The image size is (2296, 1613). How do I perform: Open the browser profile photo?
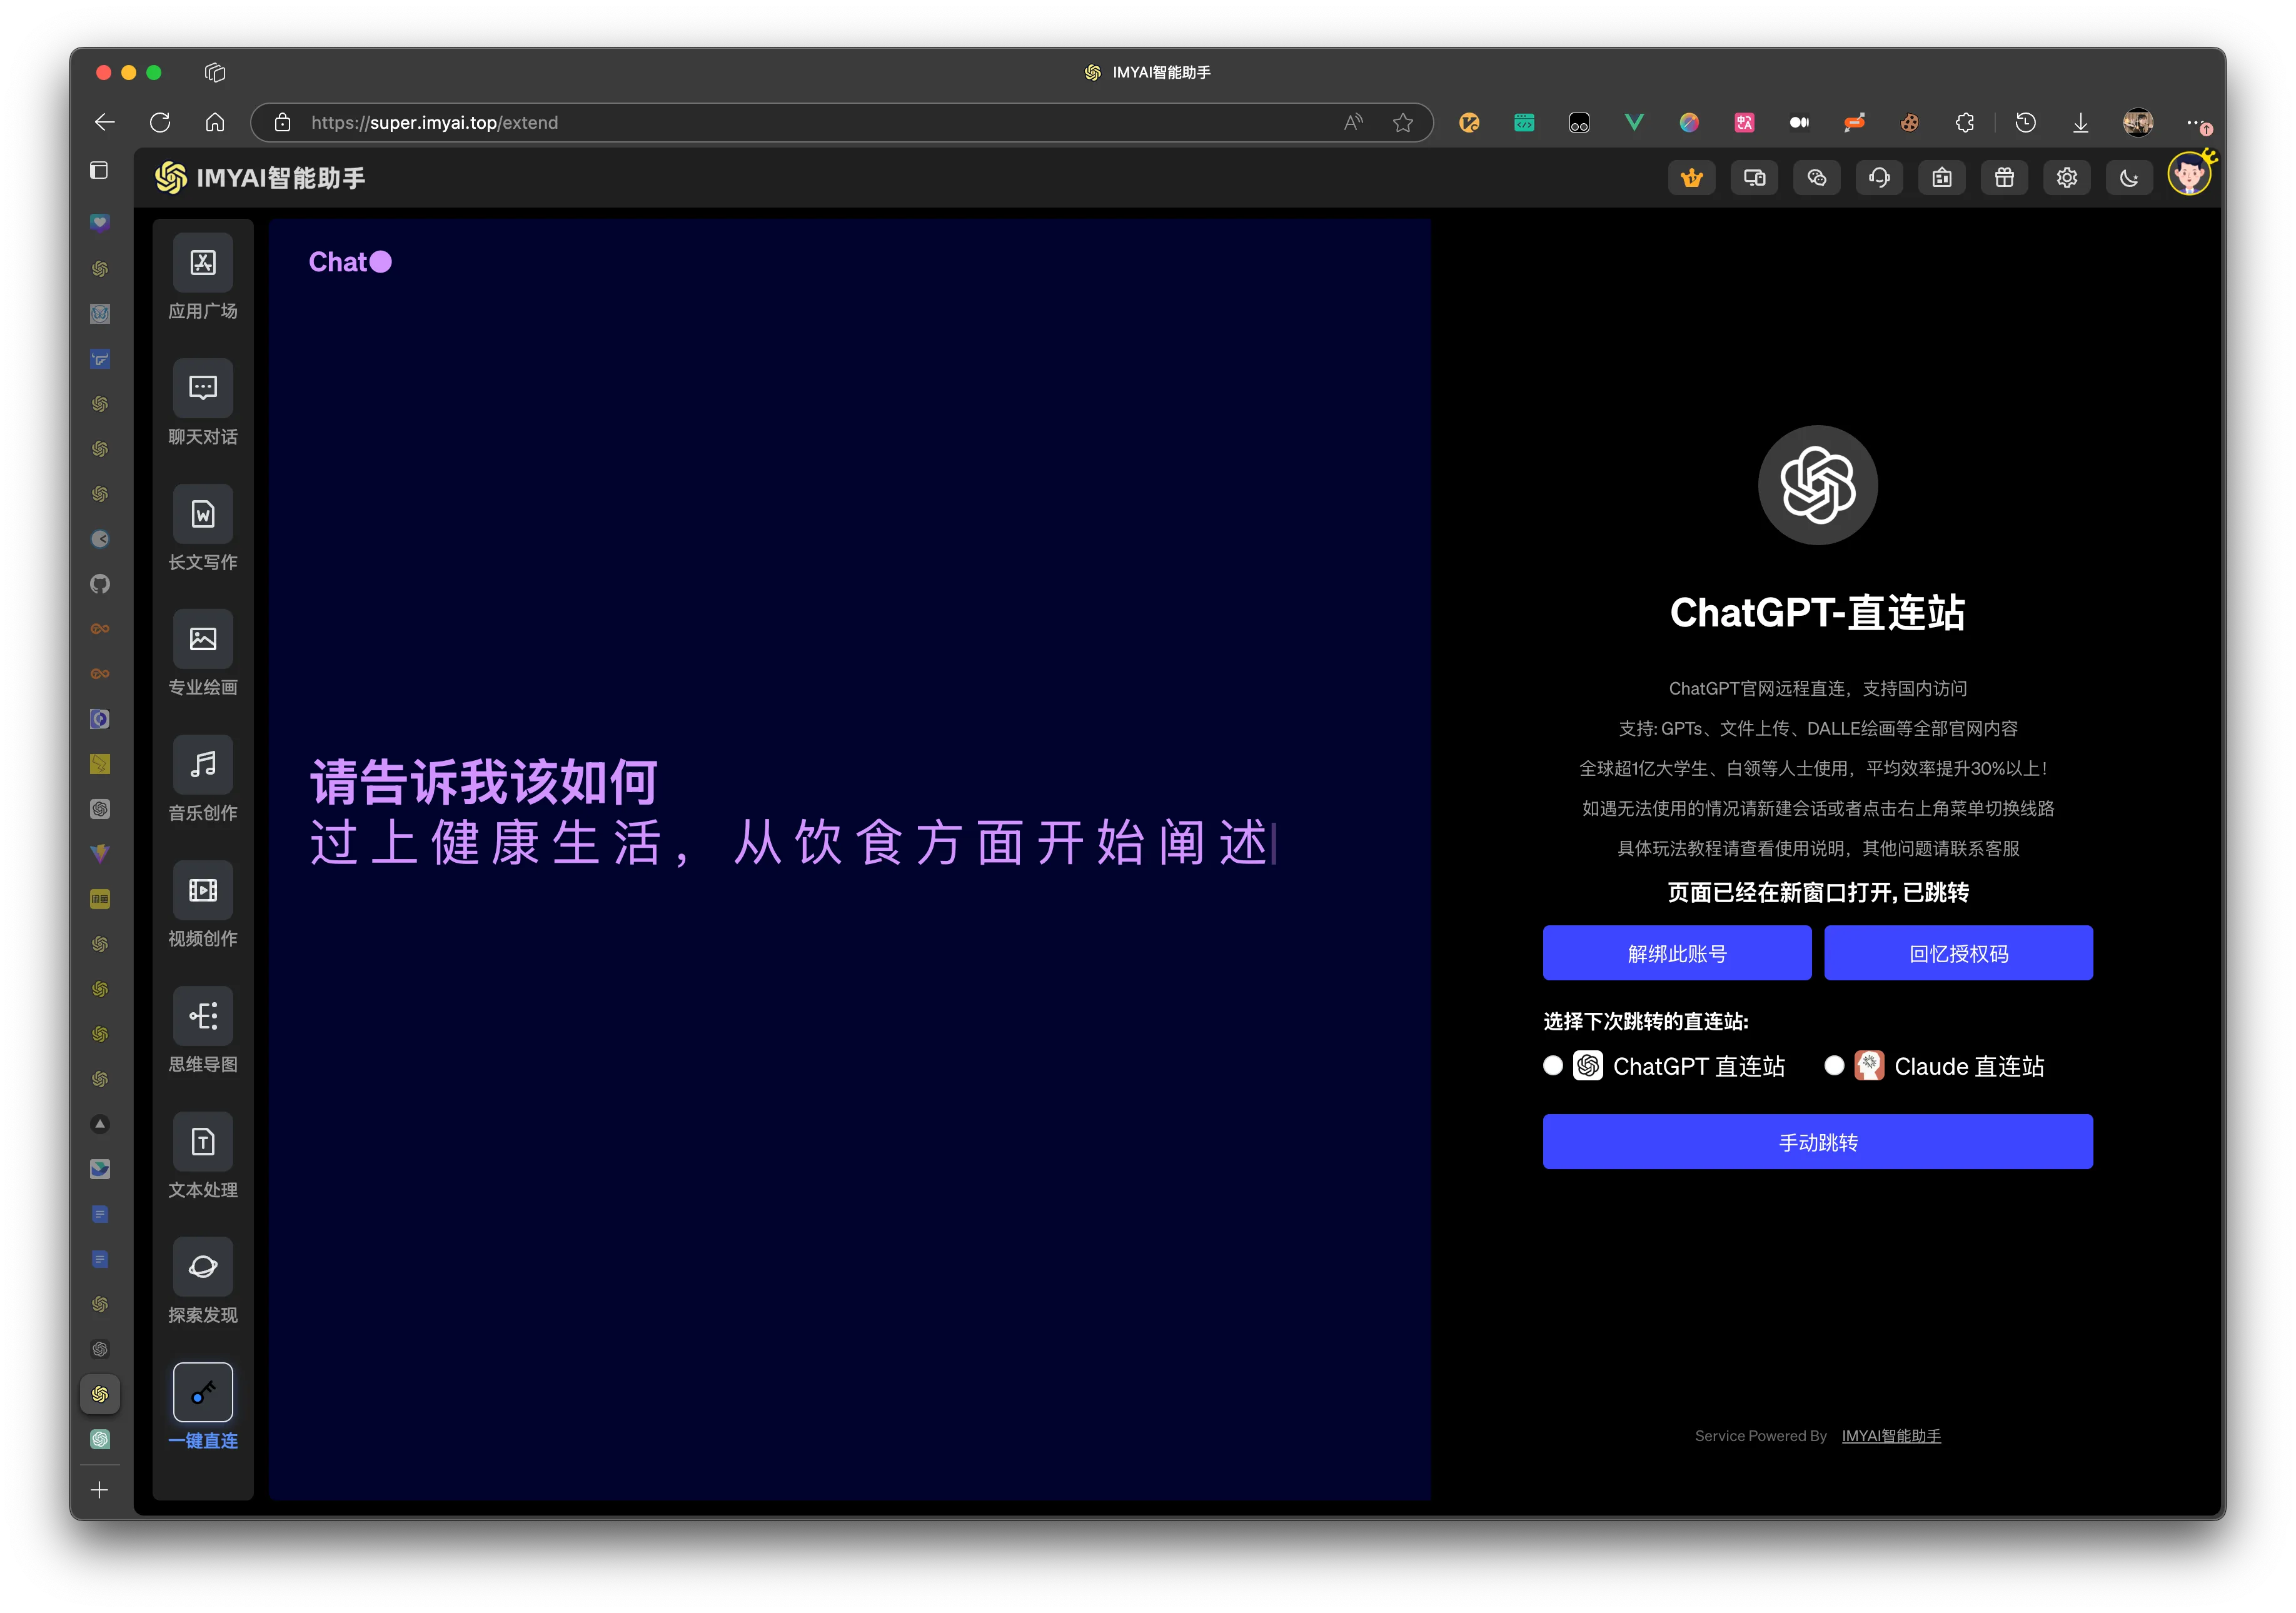tap(2138, 122)
